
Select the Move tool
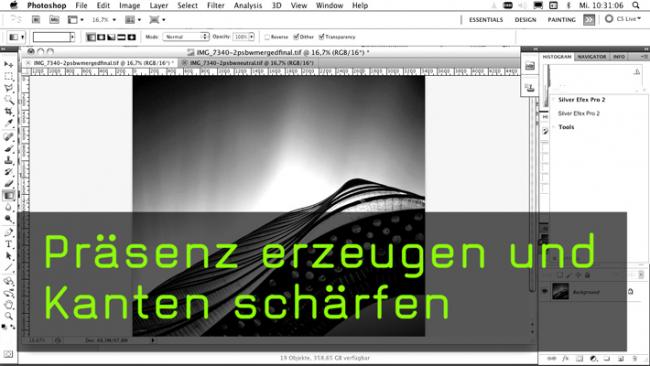[8, 64]
